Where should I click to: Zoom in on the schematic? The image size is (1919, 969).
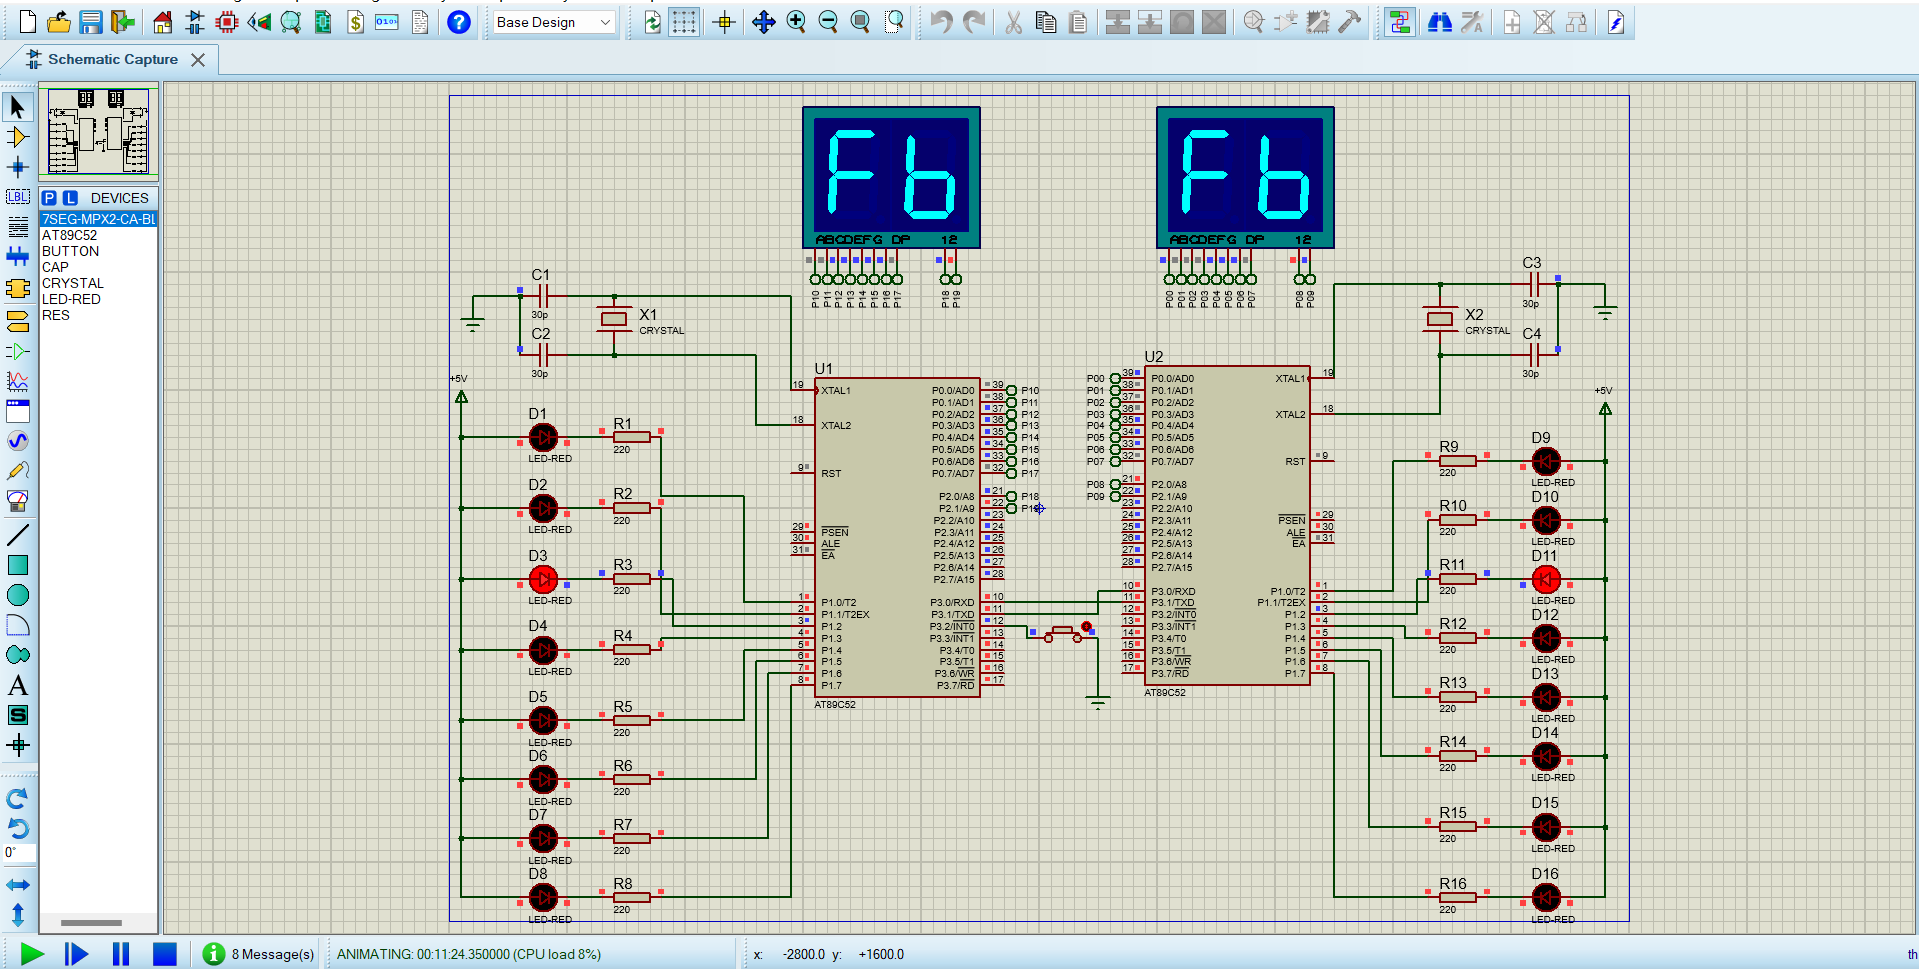pos(796,22)
